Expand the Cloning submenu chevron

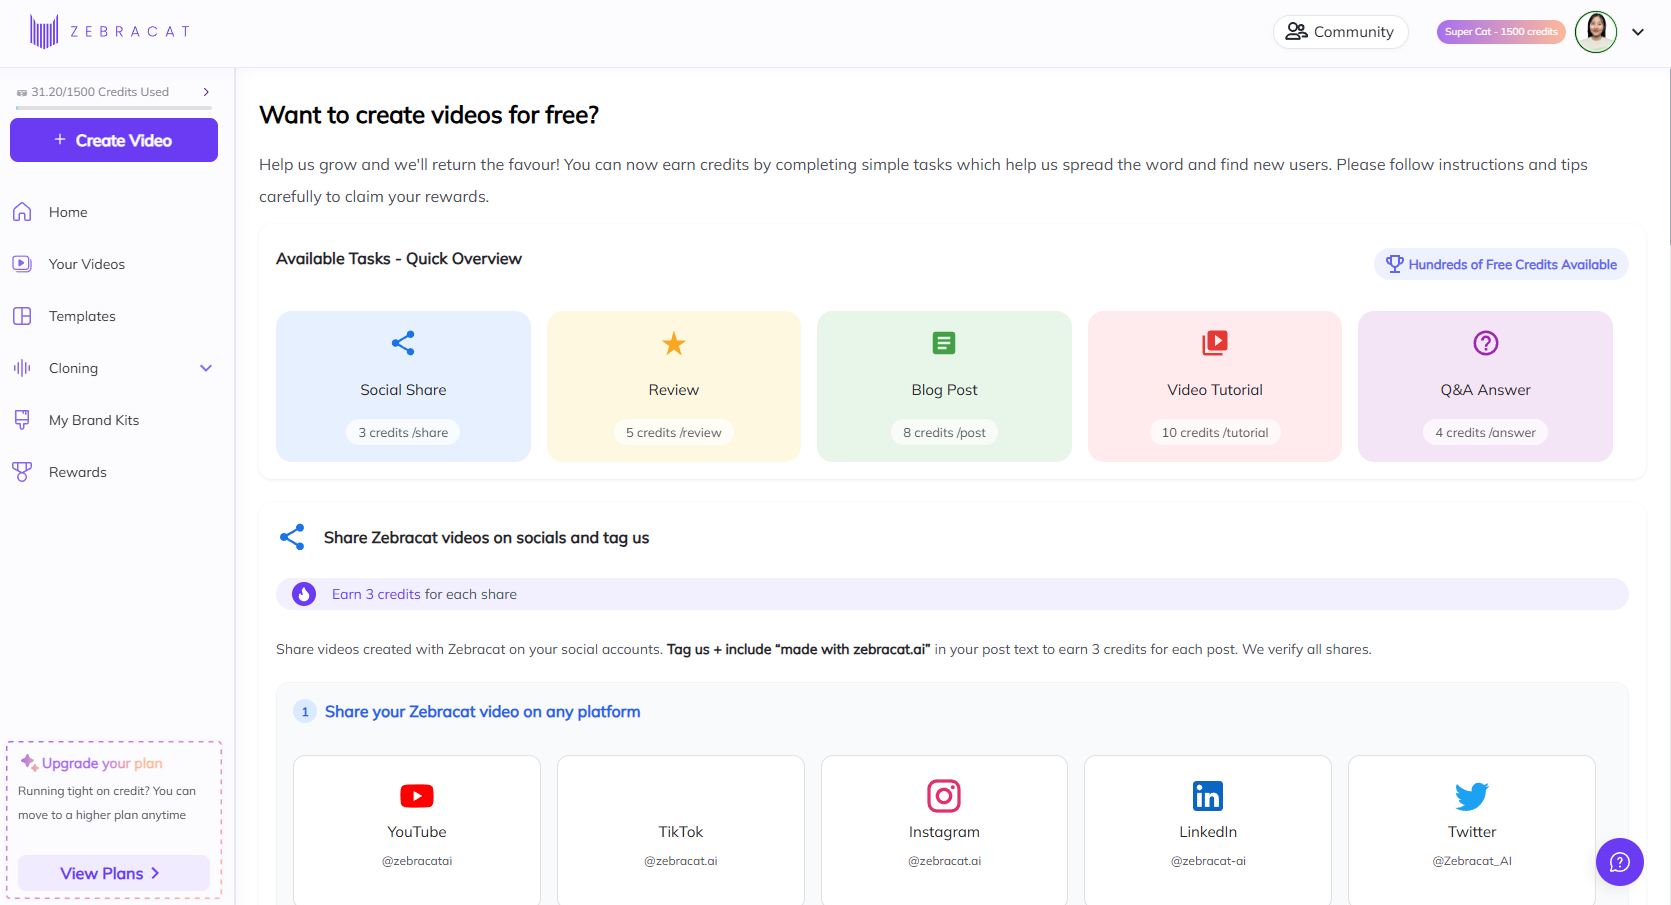tap(206, 368)
